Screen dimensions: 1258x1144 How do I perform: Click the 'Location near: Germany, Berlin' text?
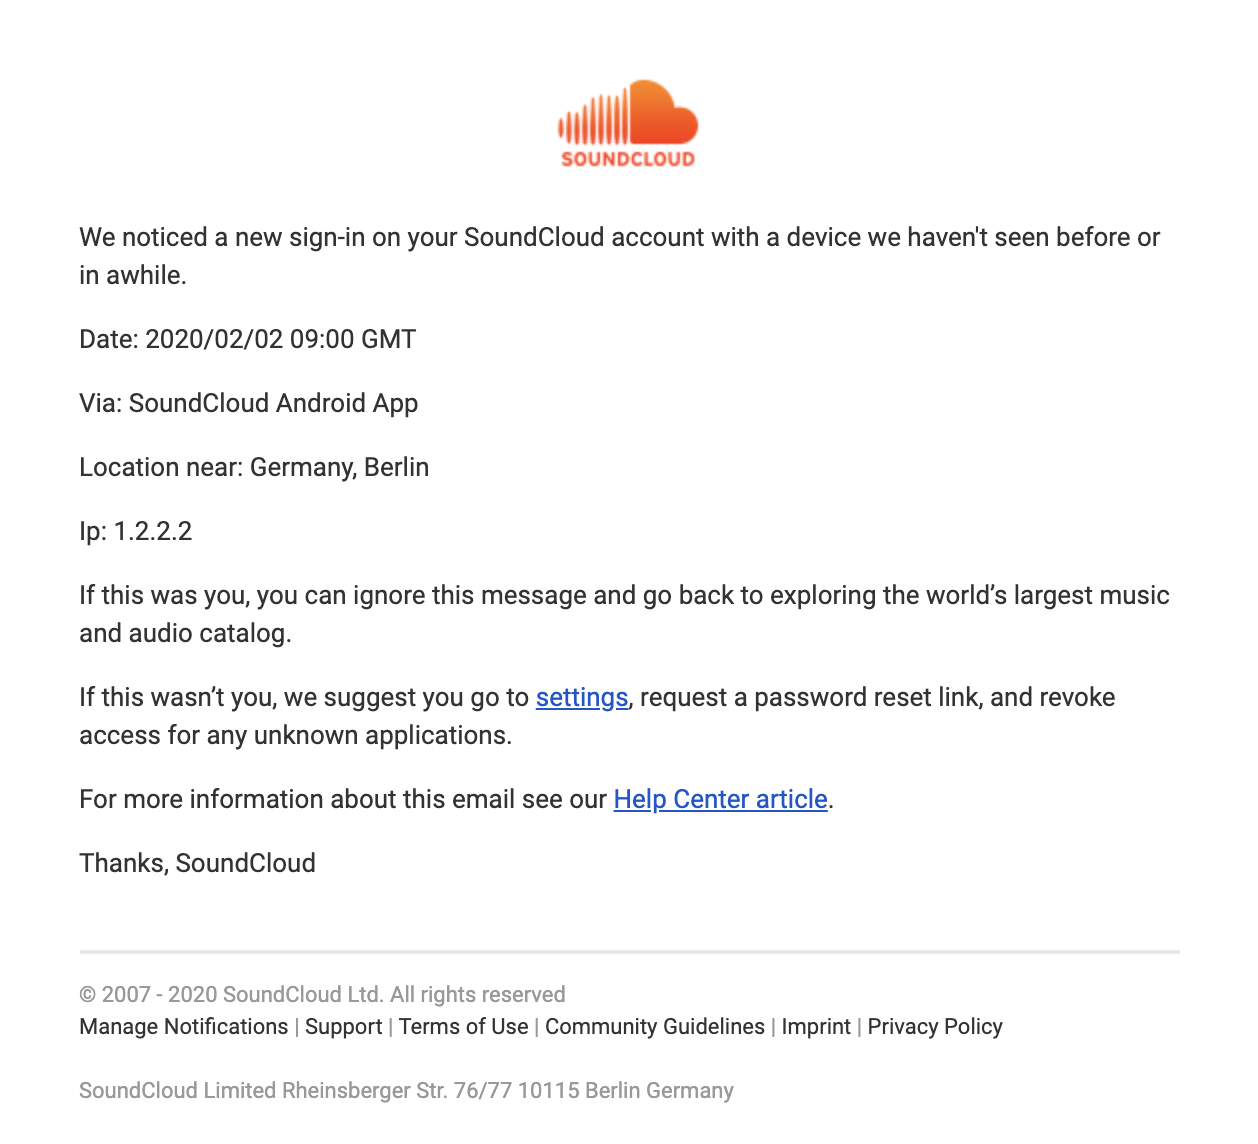[254, 467]
